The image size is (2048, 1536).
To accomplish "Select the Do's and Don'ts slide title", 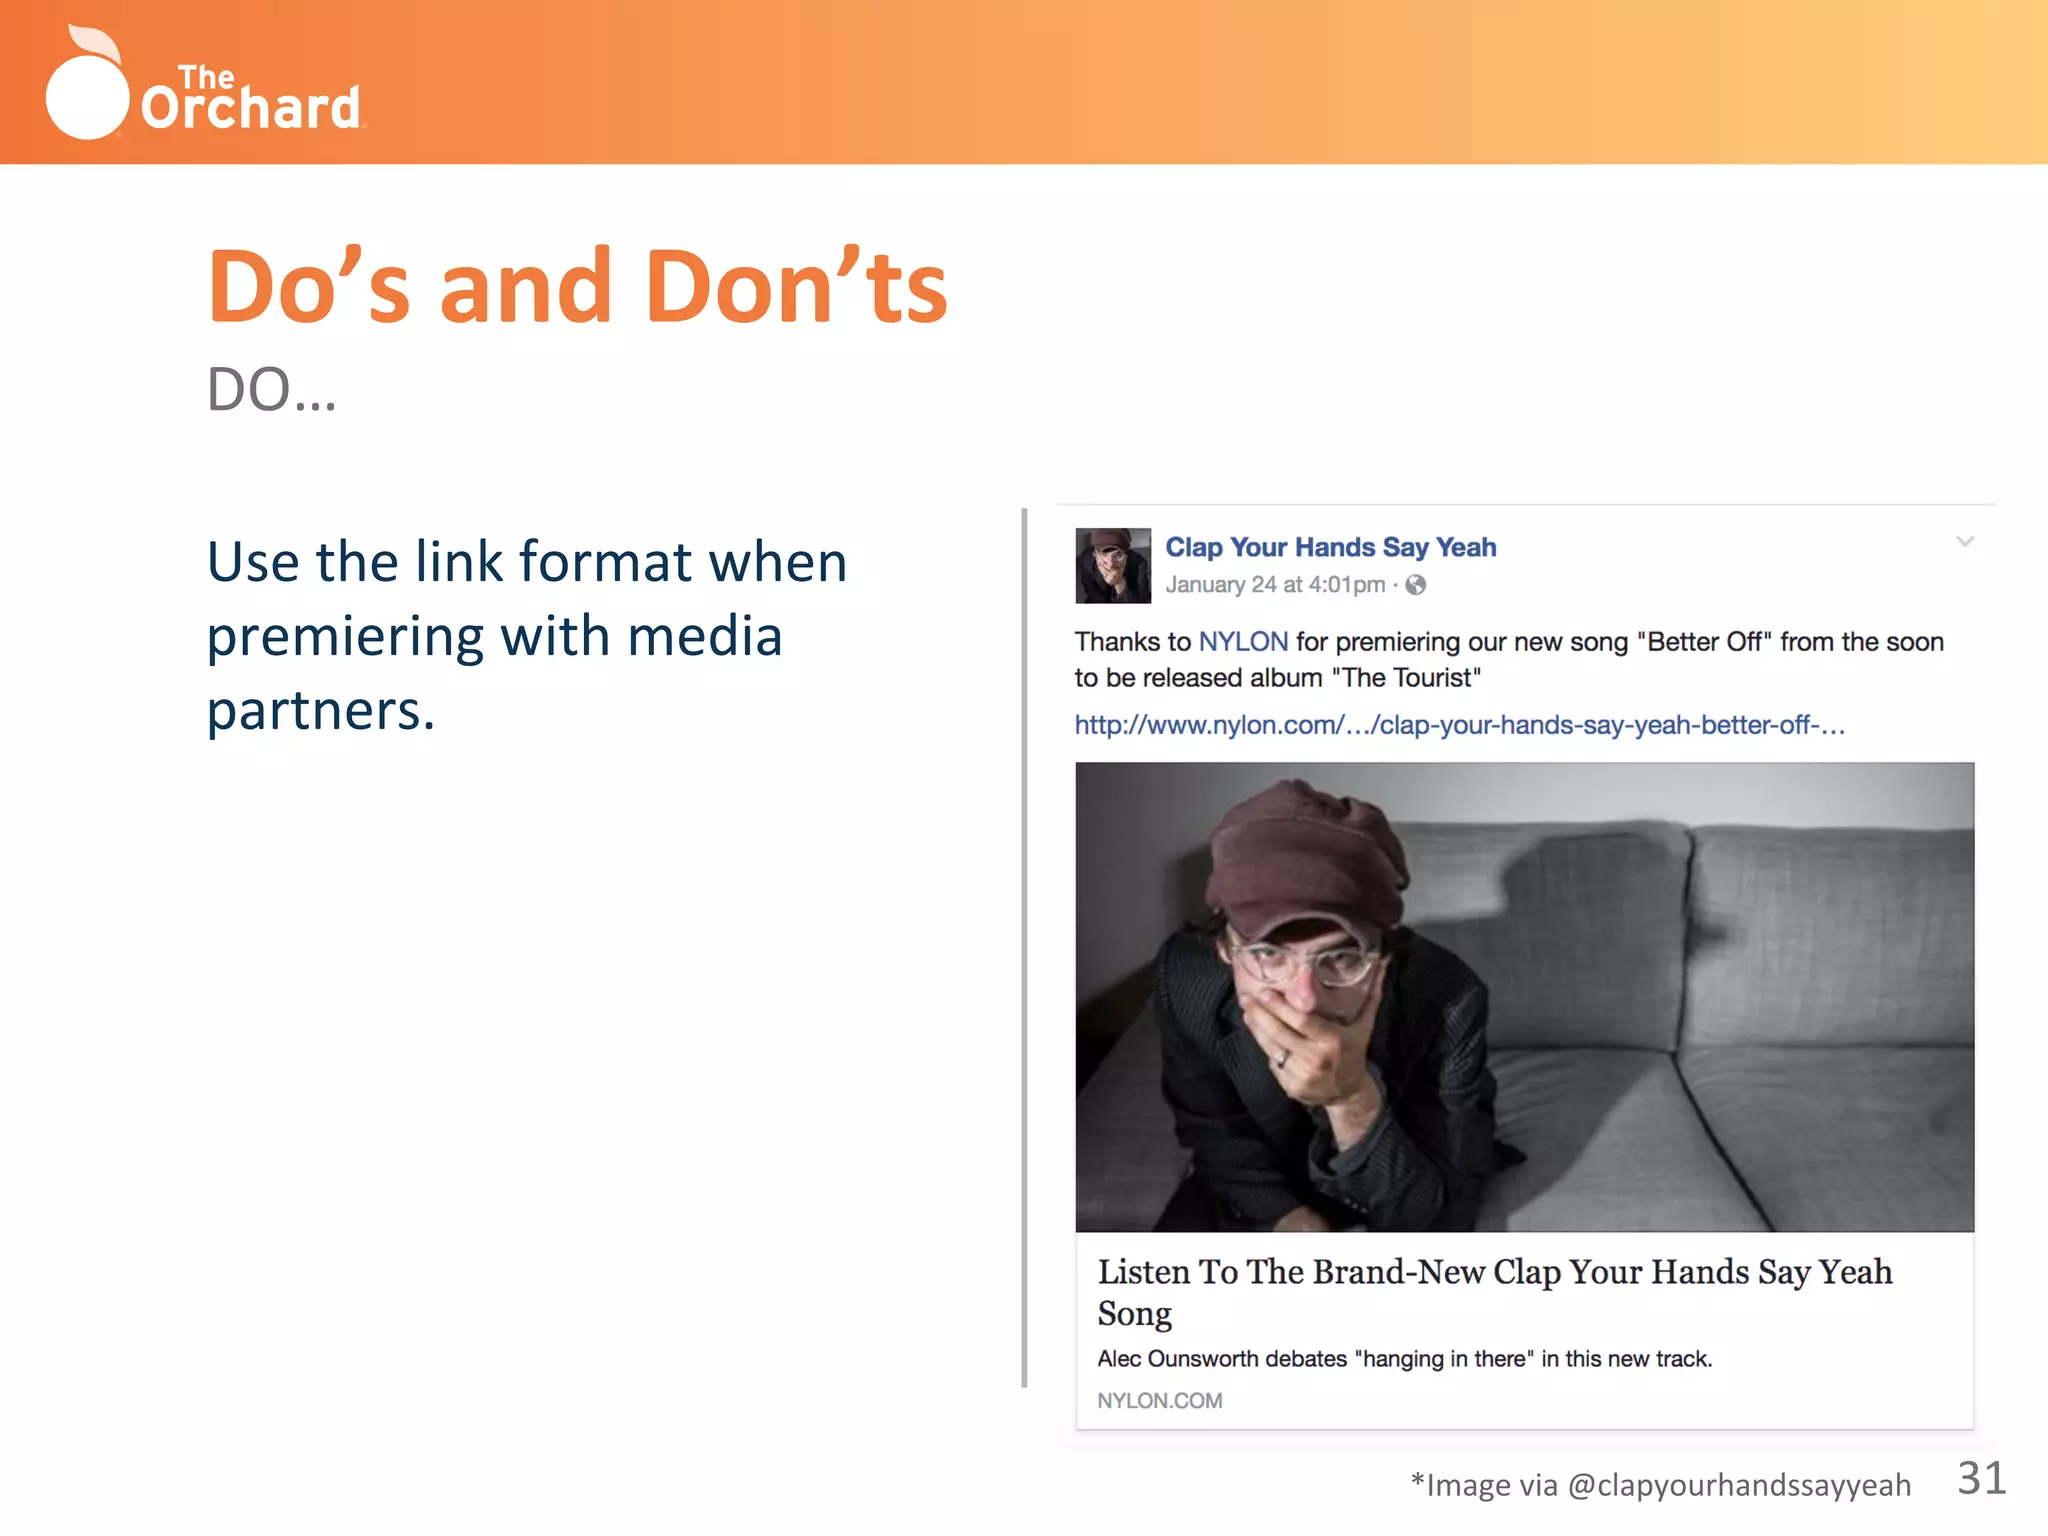I will pyautogui.click(x=577, y=286).
